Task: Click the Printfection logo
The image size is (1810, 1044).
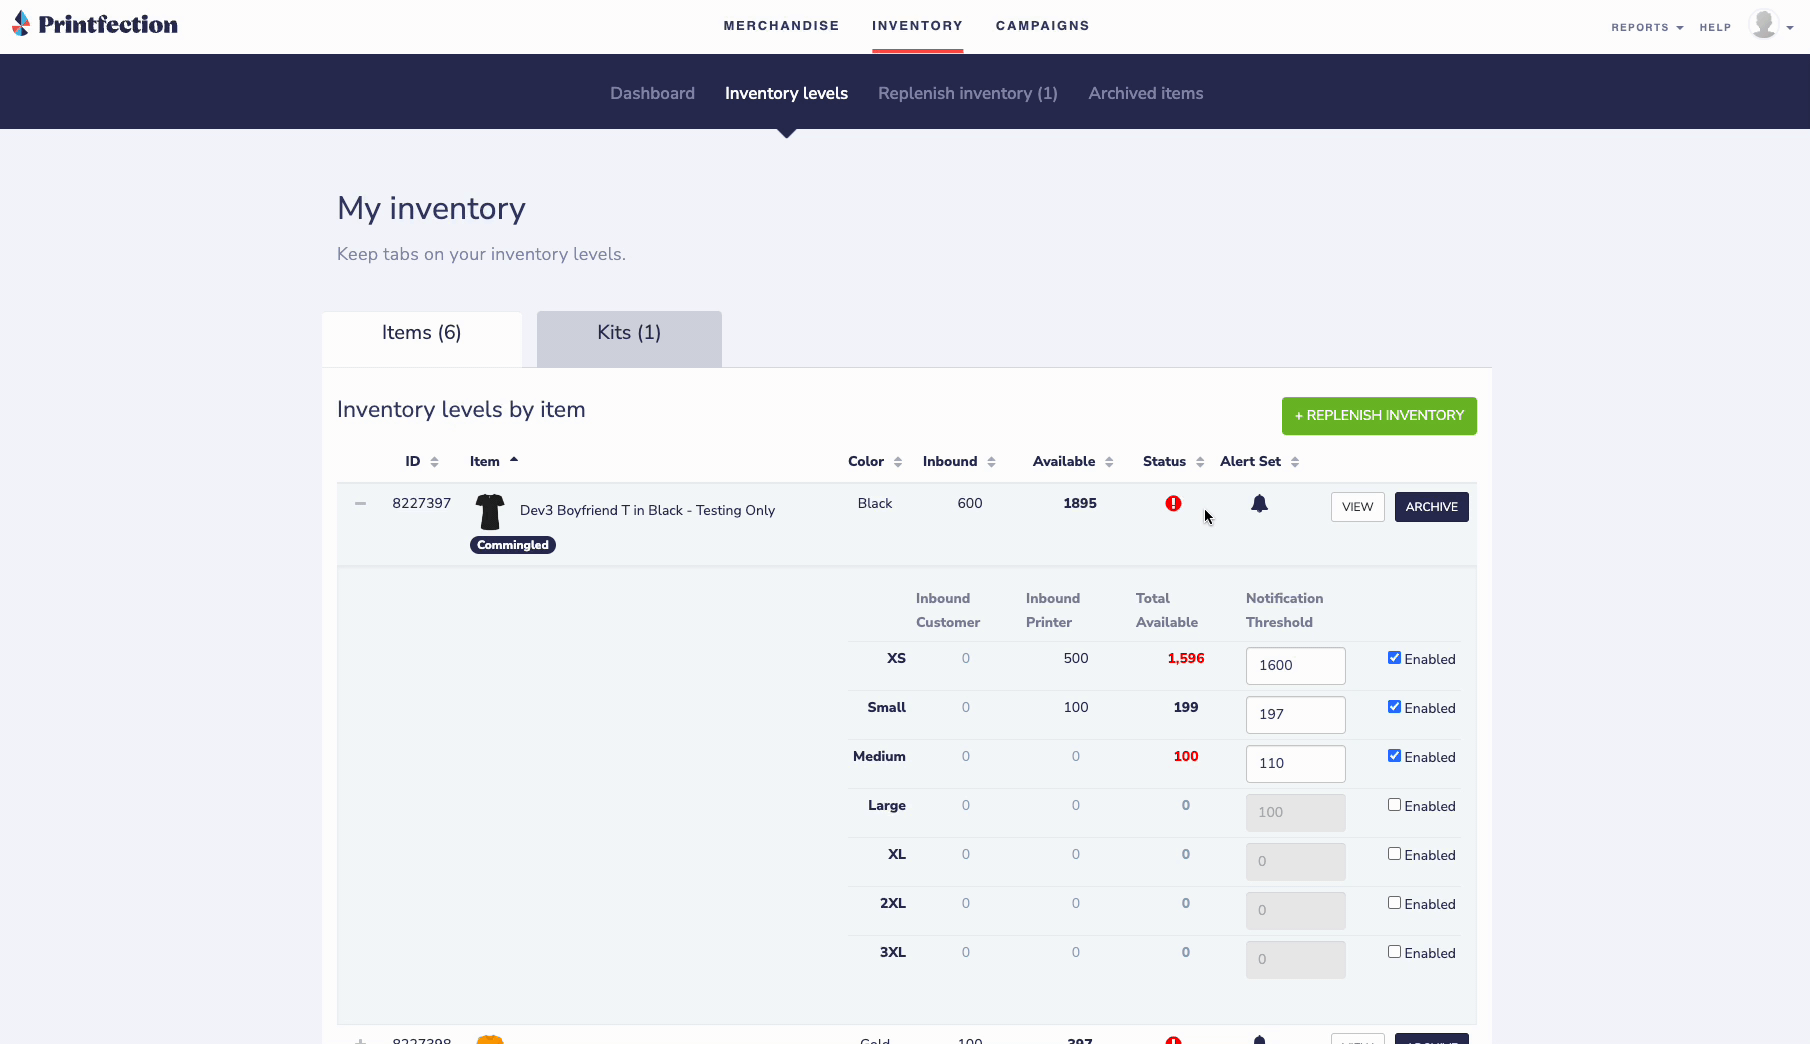Action: (95, 25)
